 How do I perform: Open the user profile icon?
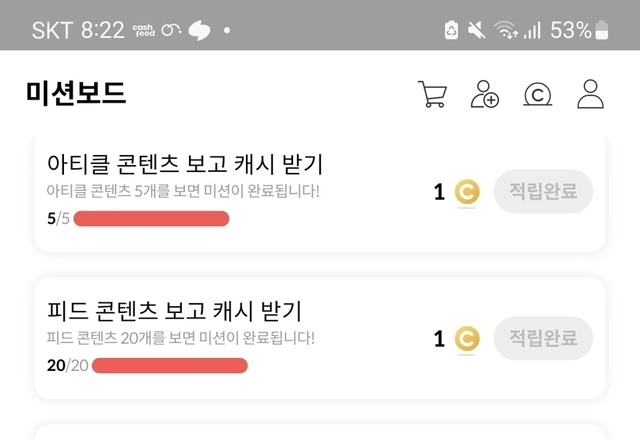[591, 94]
